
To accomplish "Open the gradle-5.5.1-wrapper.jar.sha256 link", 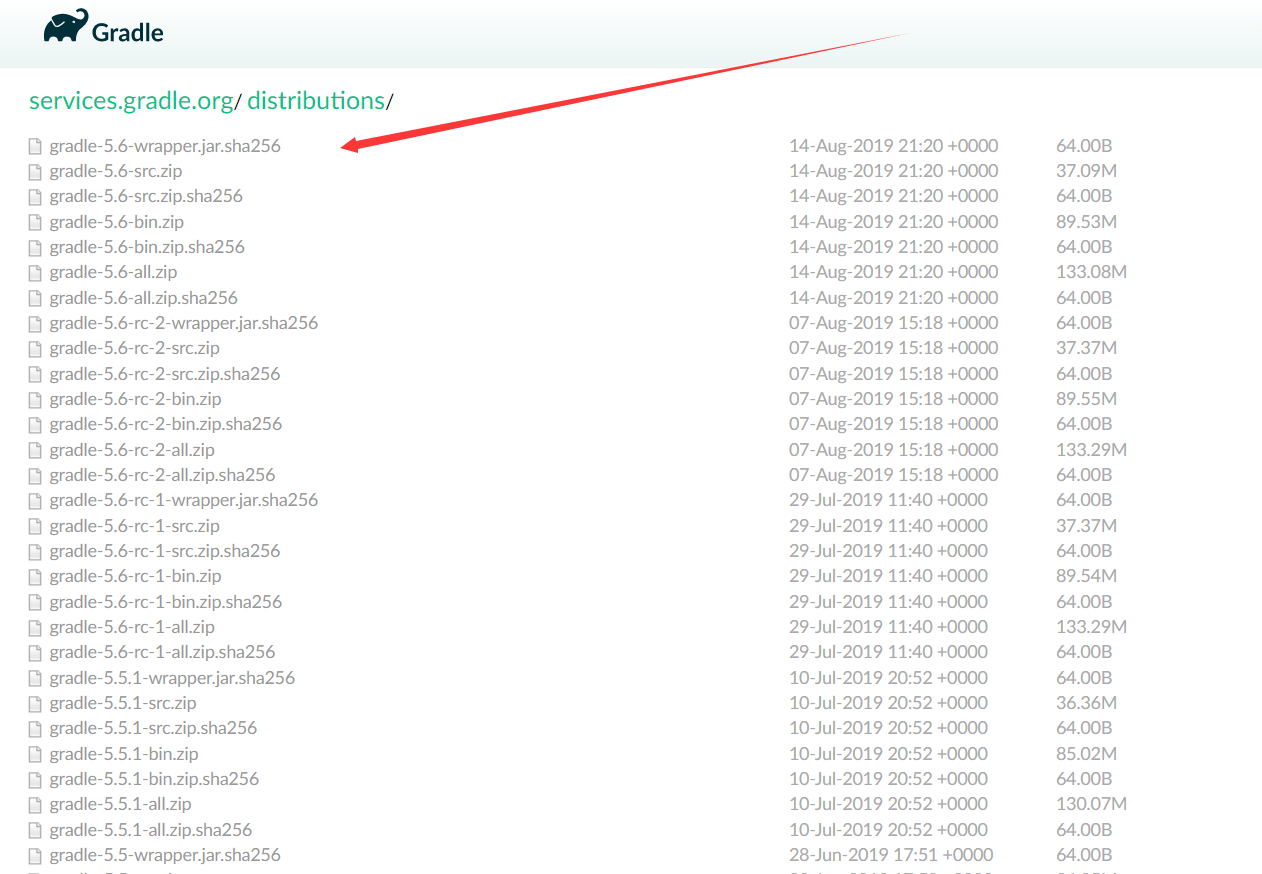I will pos(172,678).
